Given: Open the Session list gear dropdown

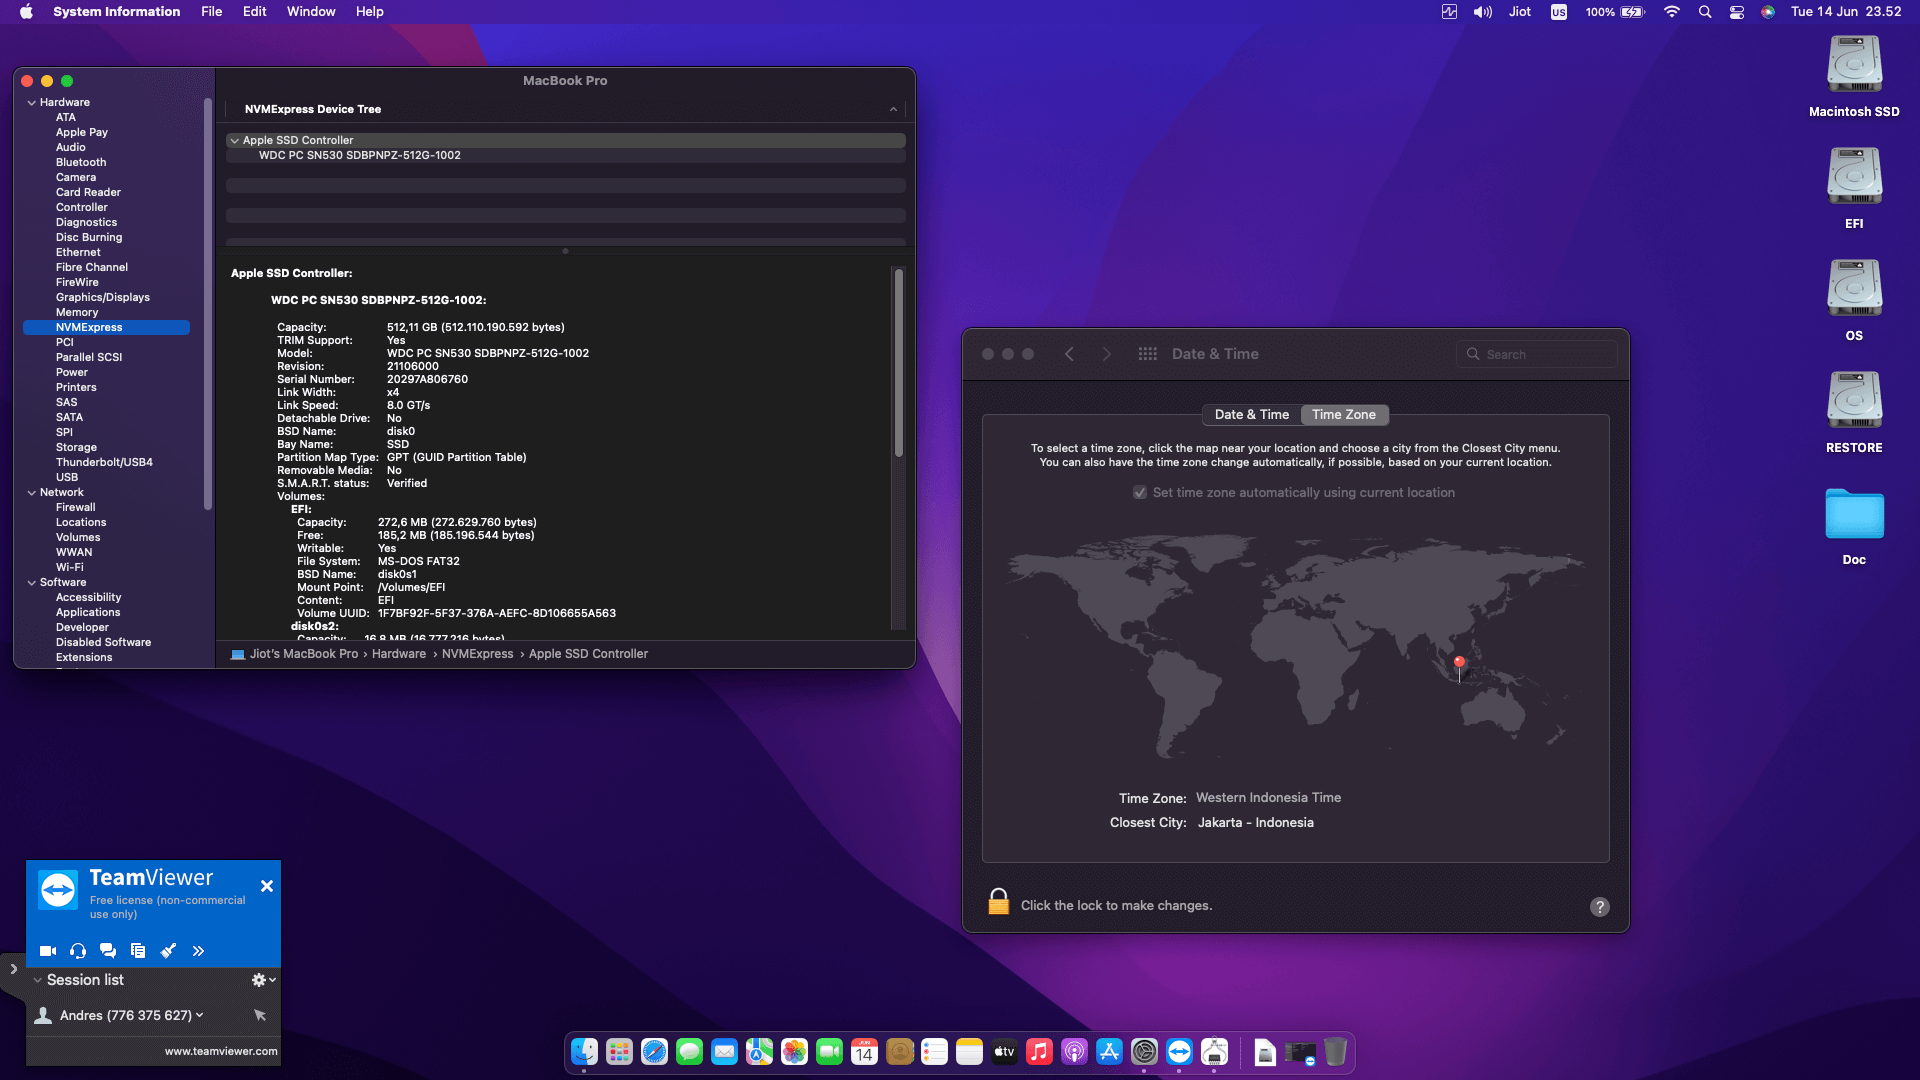Looking at the screenshot, I should tap(263, 980).
